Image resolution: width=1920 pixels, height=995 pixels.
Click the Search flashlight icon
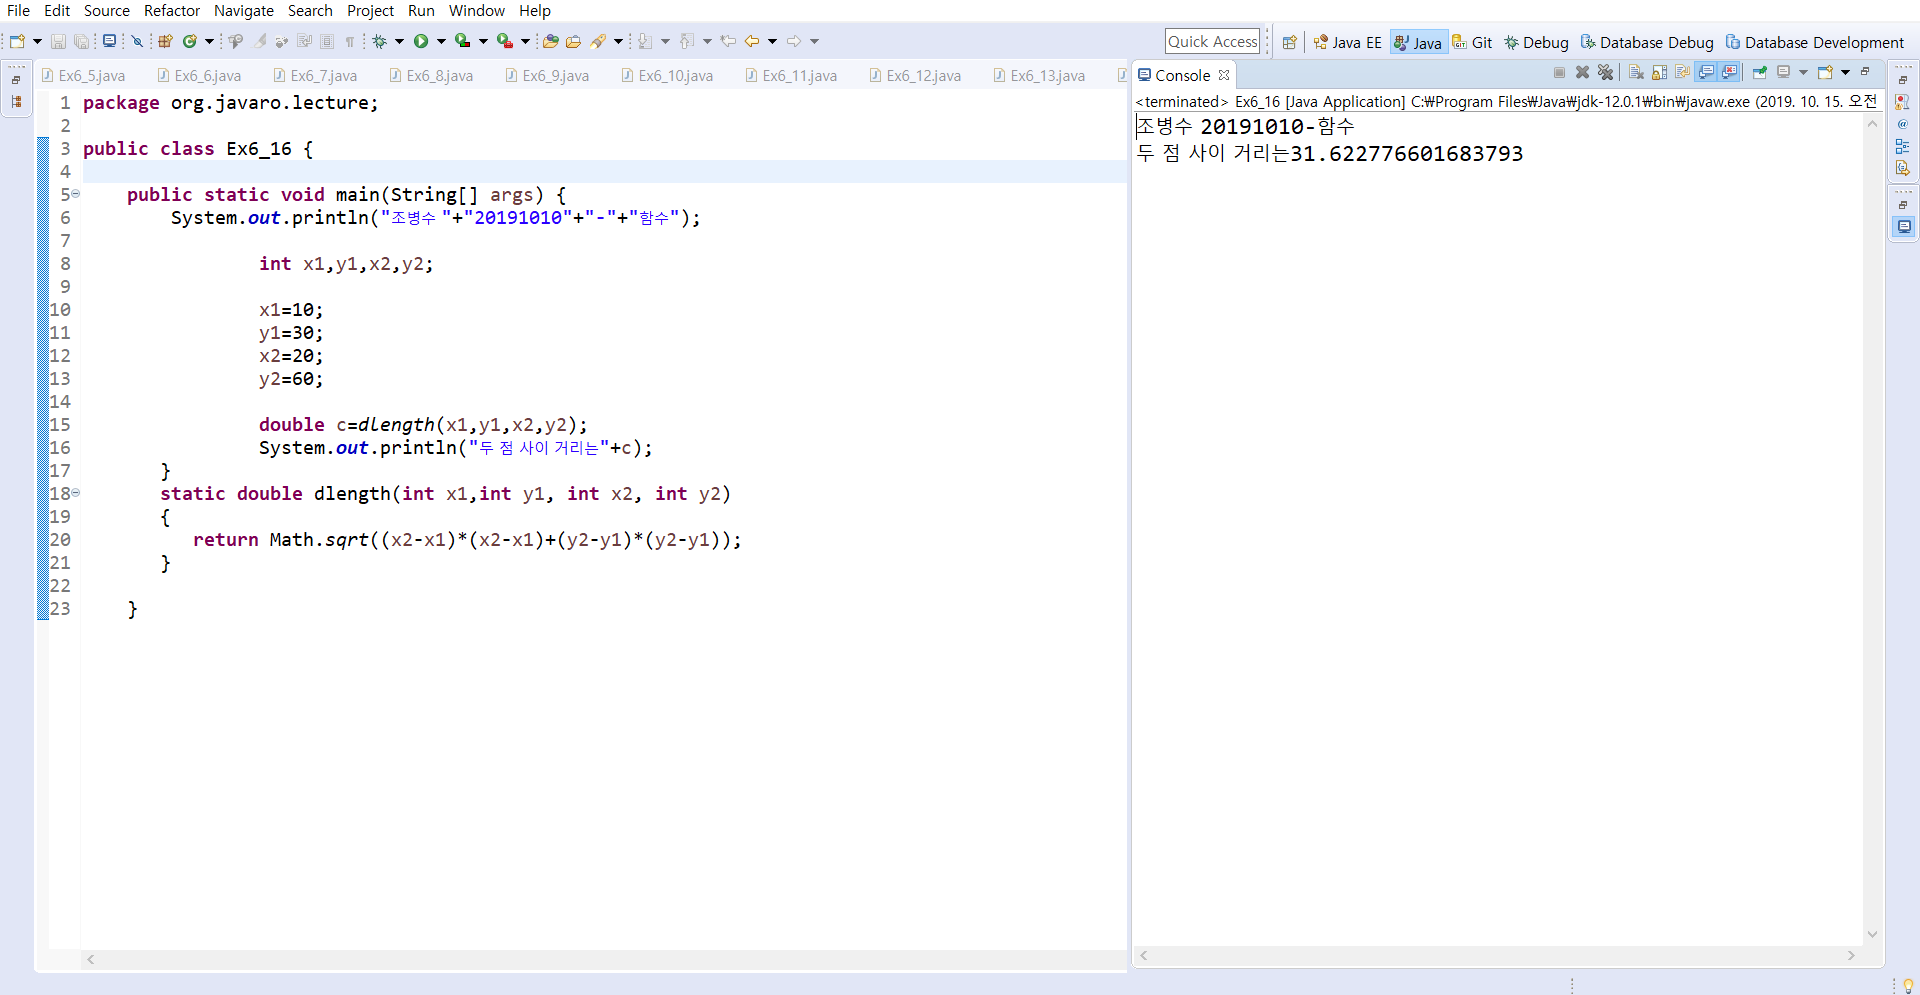598,41
